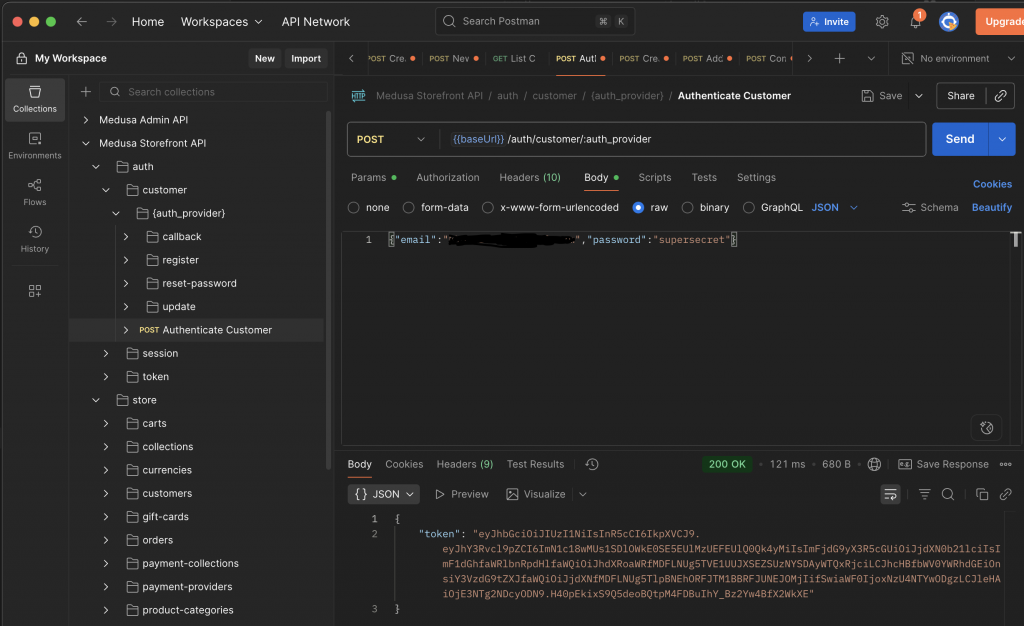
Task: Open the Test Results tab
Action: coord(535,464)
